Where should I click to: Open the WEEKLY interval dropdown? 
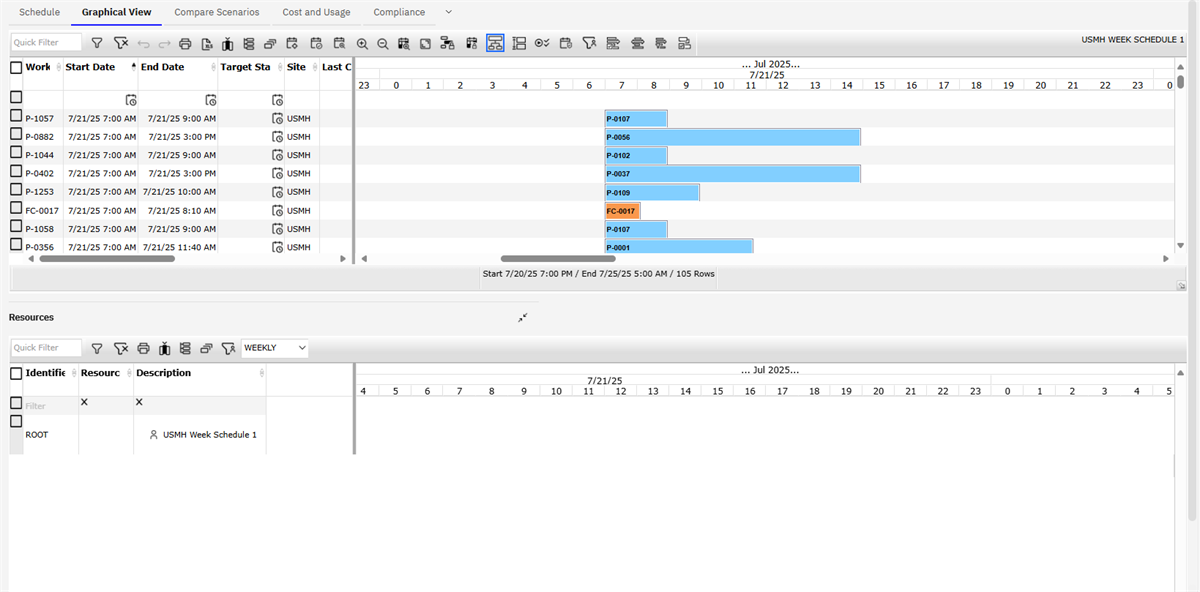pyautogui.click(x=274, y=348)
